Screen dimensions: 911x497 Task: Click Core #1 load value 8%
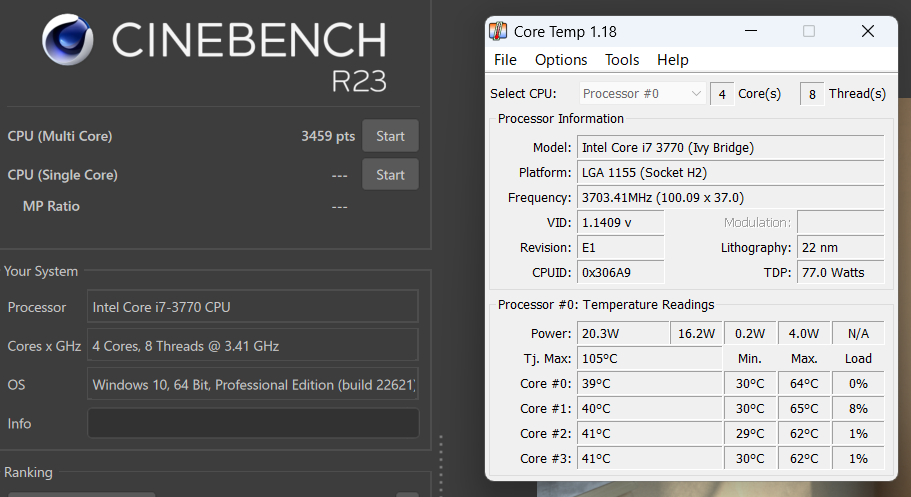(858, 409)
